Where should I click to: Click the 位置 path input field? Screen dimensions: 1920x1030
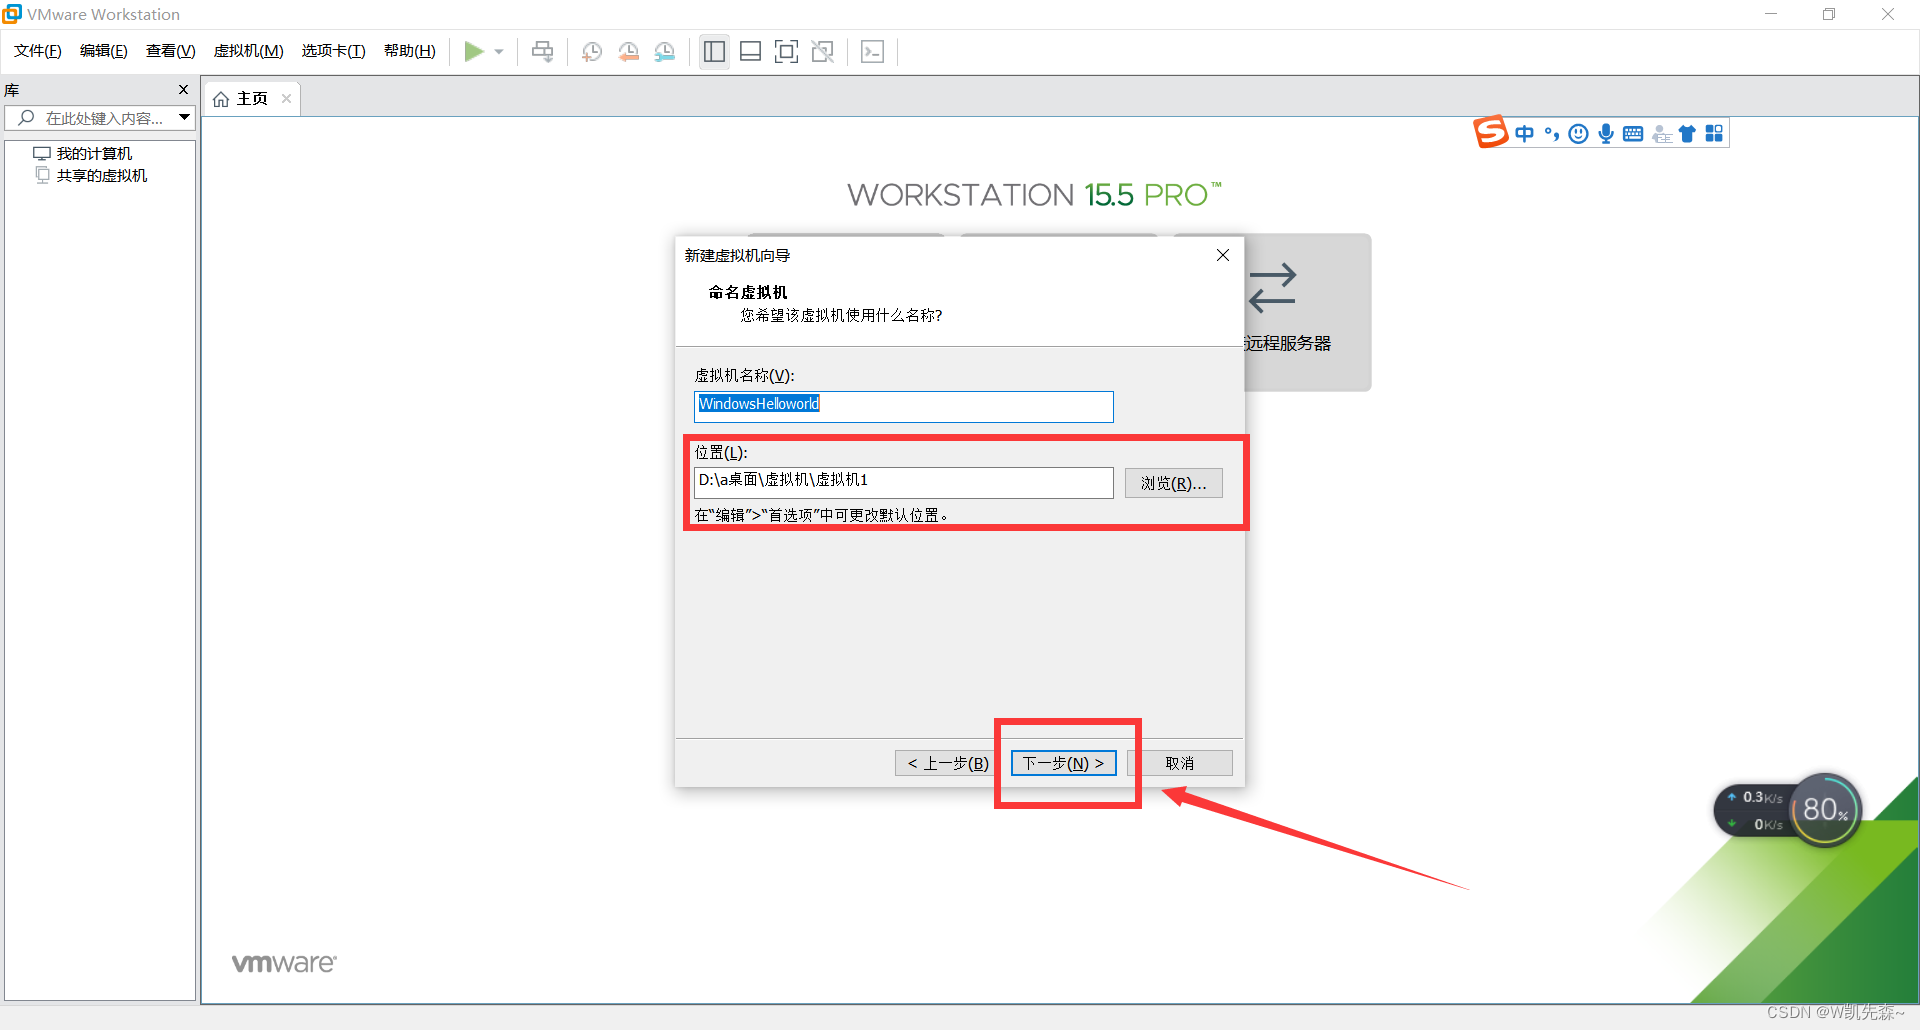click(x=904, y=482)
